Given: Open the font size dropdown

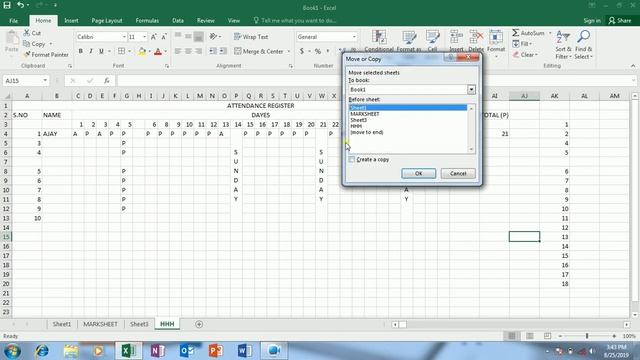Looking at the screenshot, I should point(144,37).
